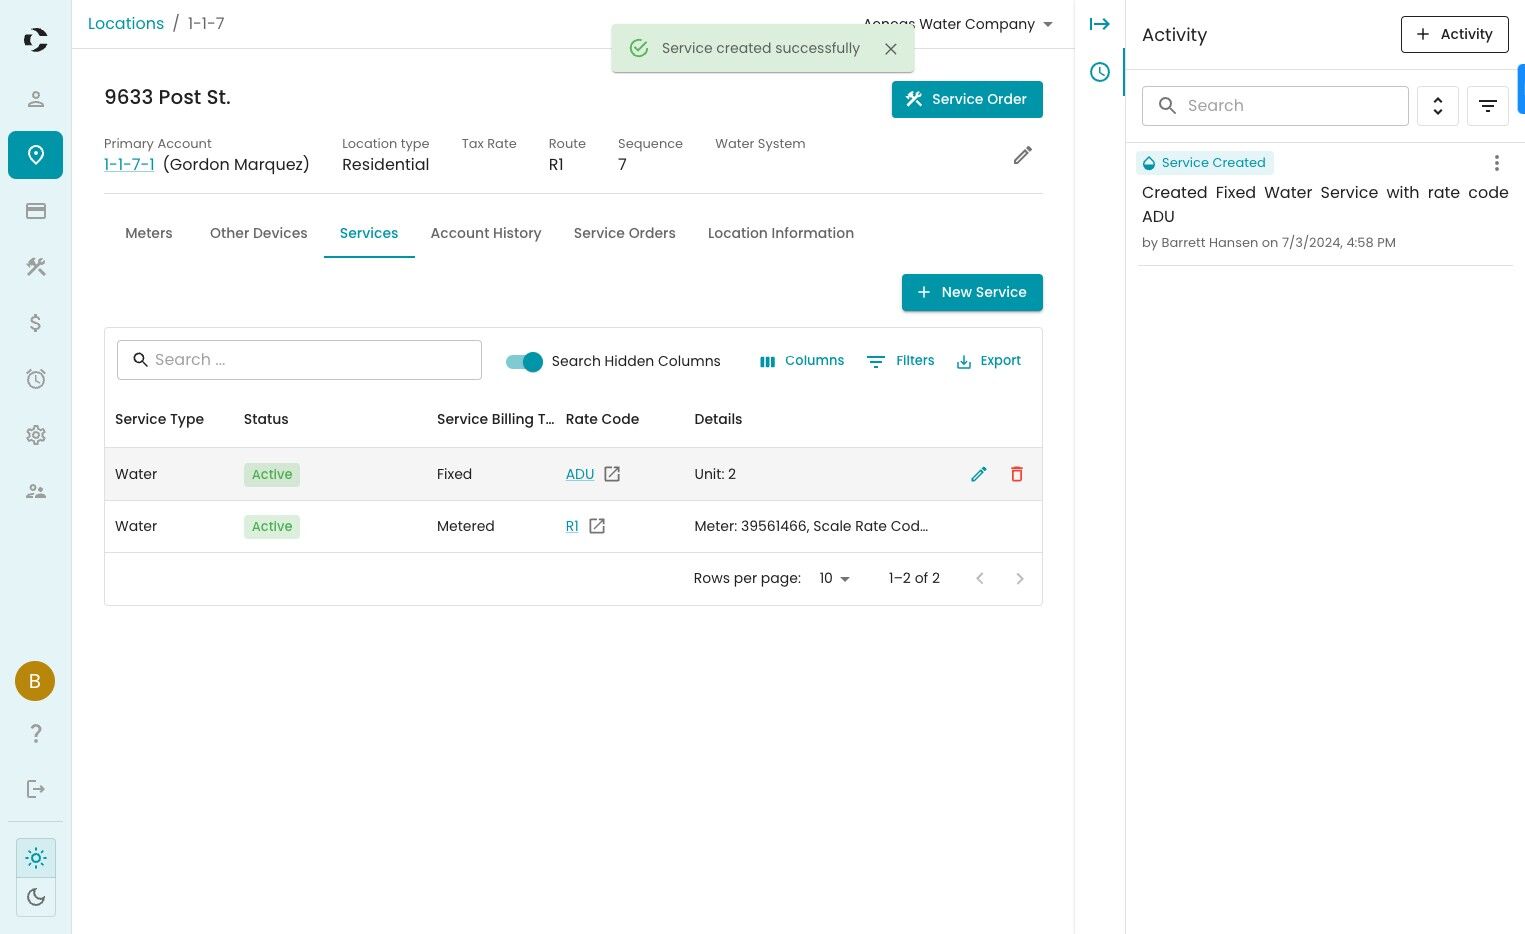
Task: Switch to the Meters tab
Action: click(149, 233)
